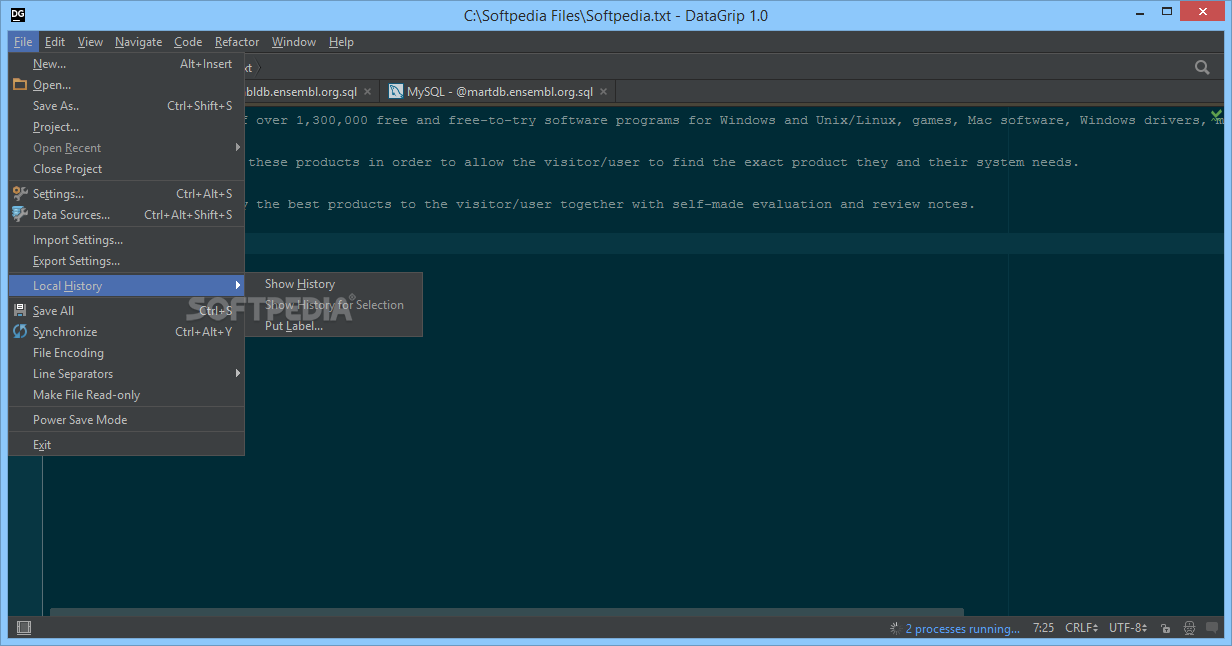Click Show History for Selection

(x=333, y=305)
